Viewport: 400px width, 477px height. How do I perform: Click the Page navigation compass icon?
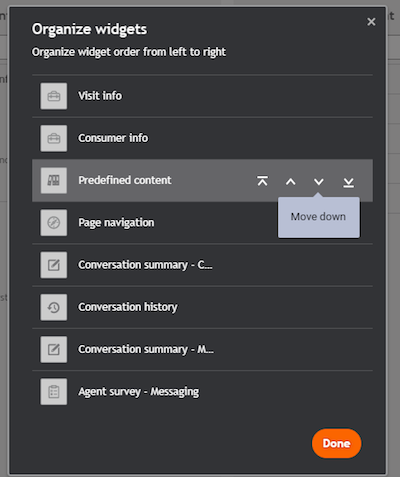pyautogui.click(x=54, y=223)
